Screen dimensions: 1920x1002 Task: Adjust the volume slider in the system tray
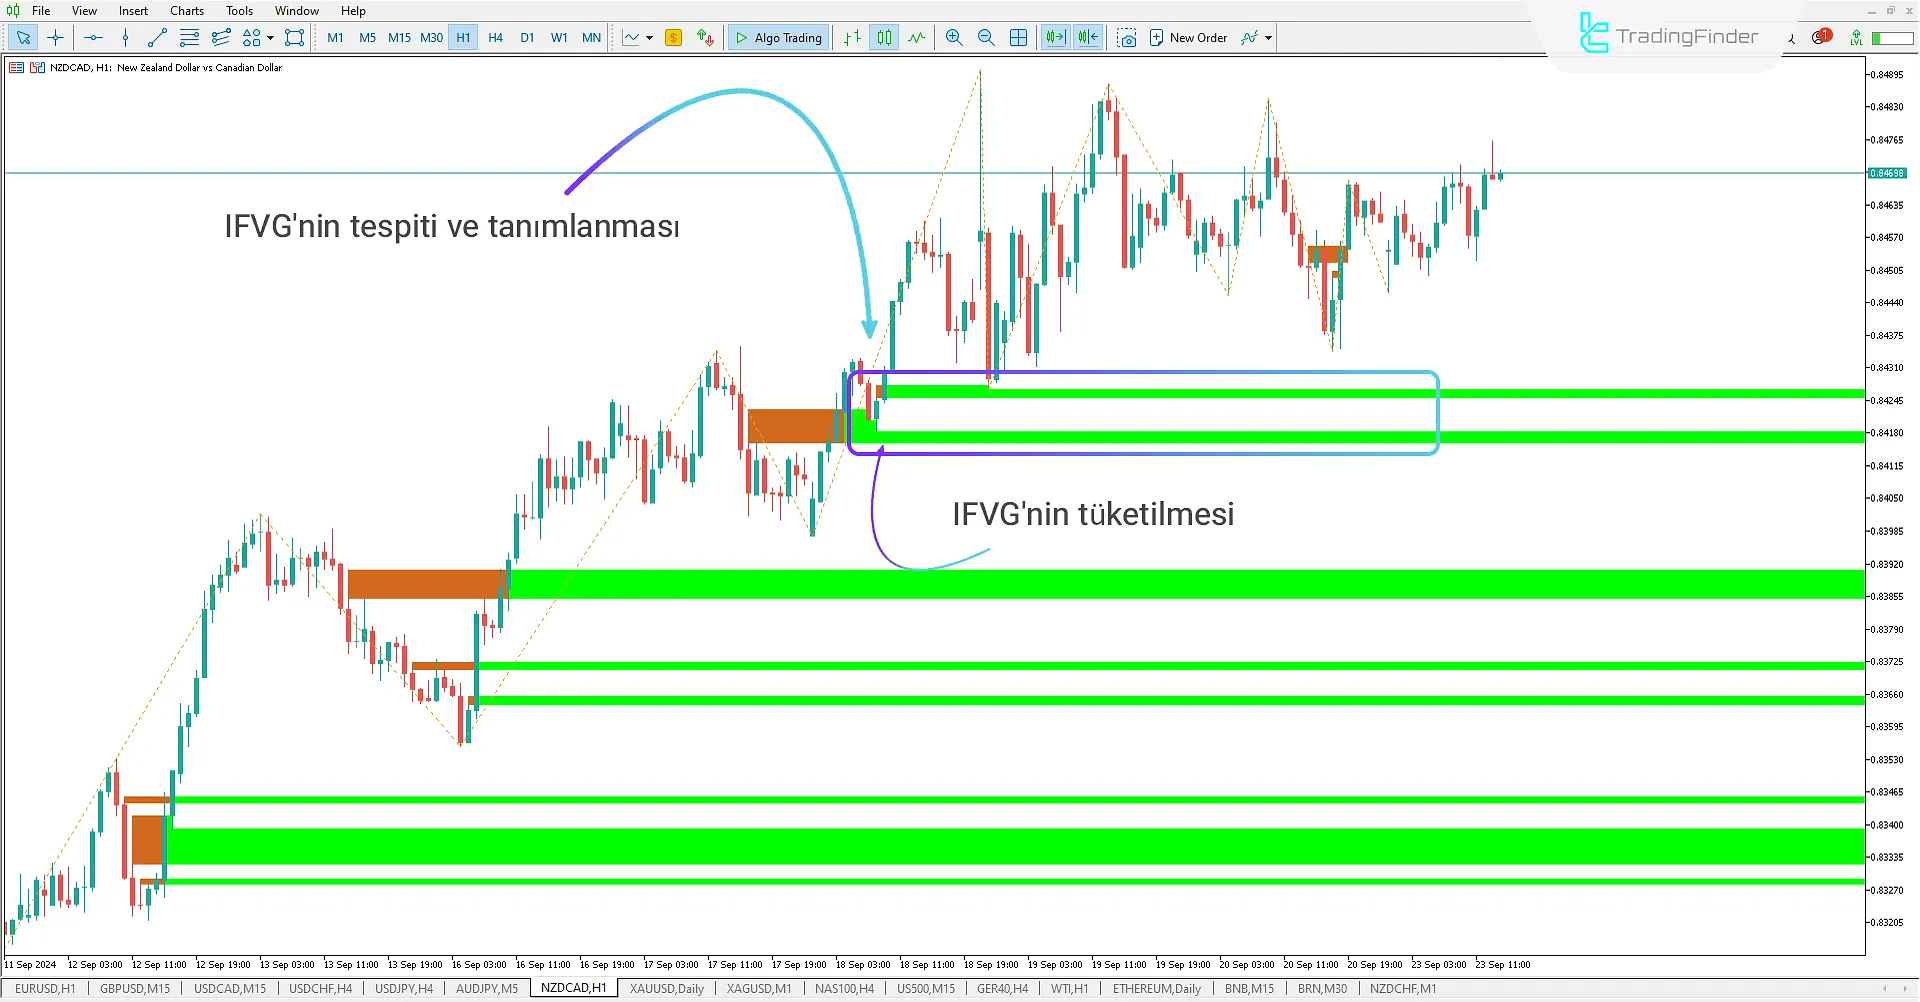click(x=1892, y=37)
